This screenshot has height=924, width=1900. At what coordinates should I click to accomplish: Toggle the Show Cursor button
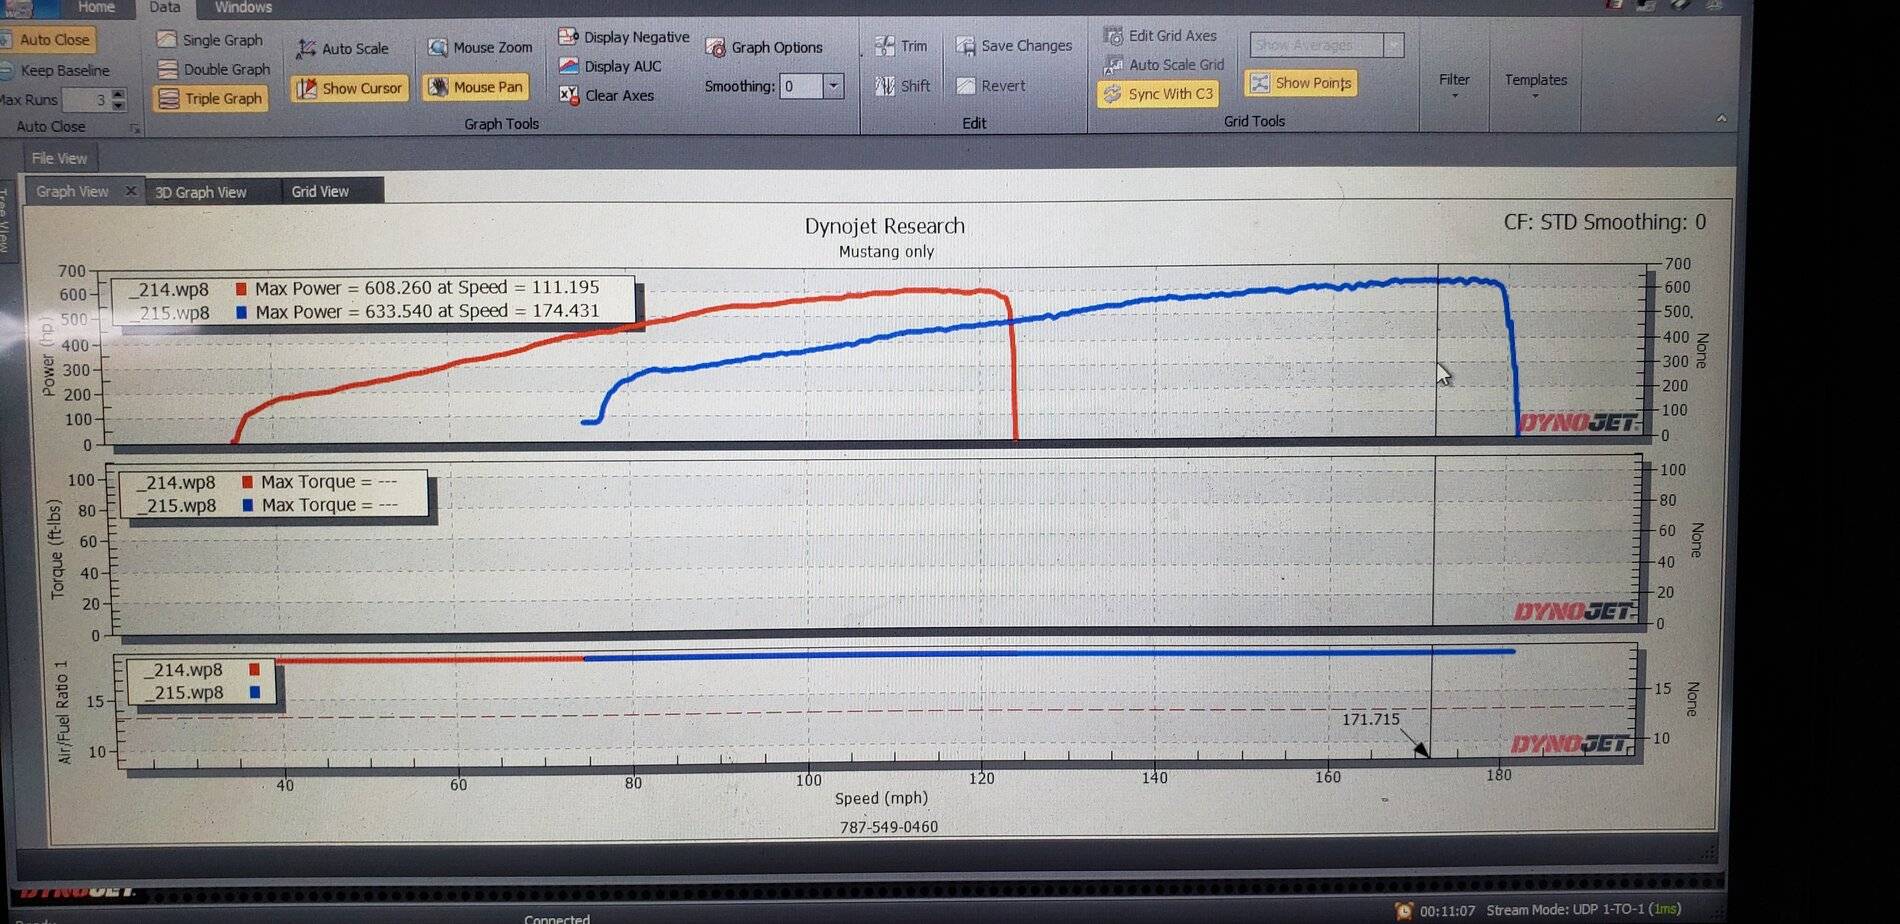350,88
